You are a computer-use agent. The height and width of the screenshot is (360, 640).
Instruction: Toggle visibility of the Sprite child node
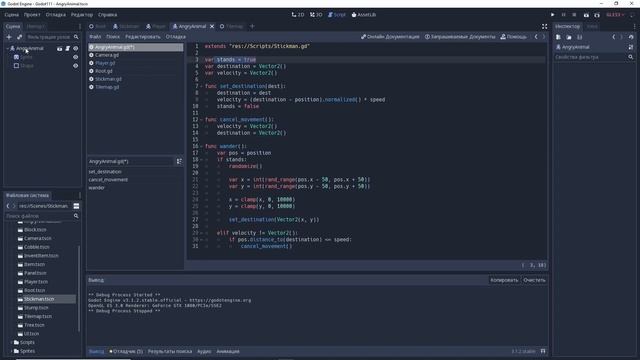pos(76,57)
